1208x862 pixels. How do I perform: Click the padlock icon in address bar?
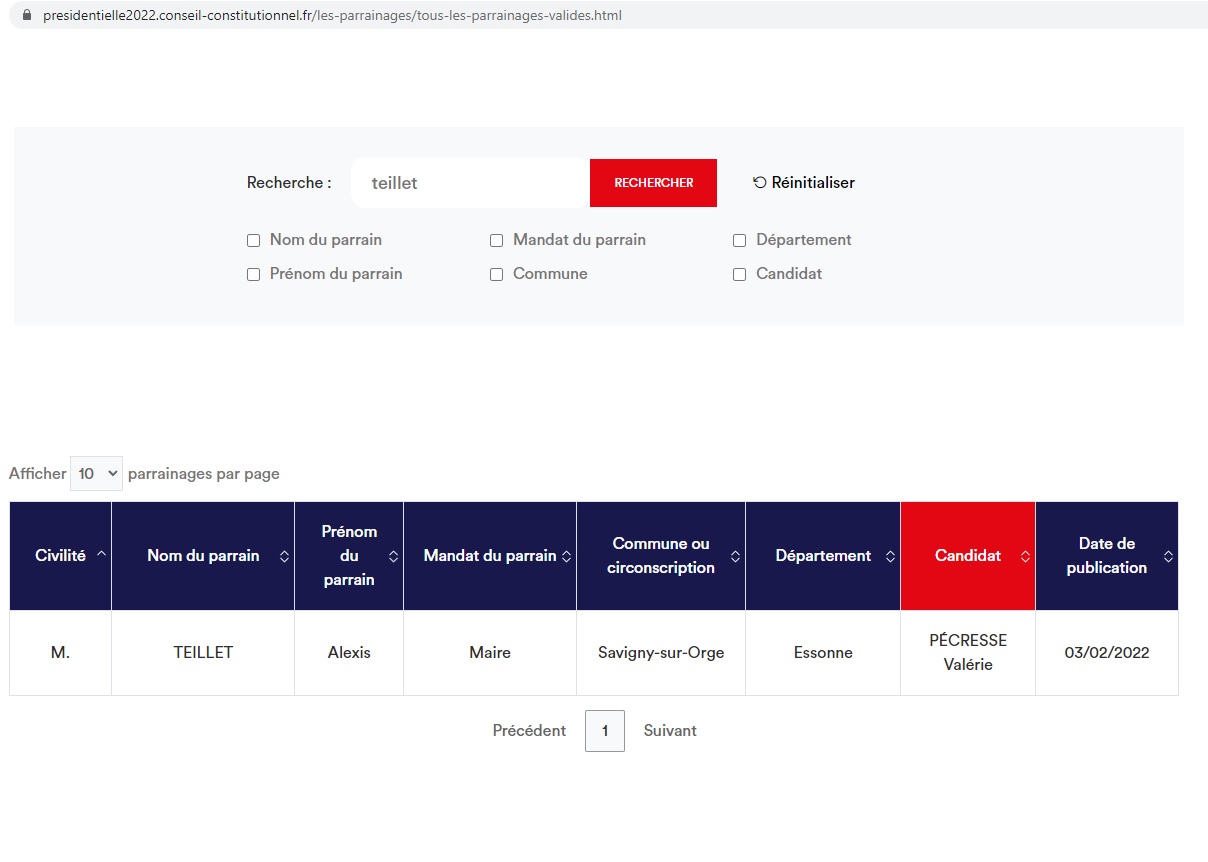(x=26, y=15)
